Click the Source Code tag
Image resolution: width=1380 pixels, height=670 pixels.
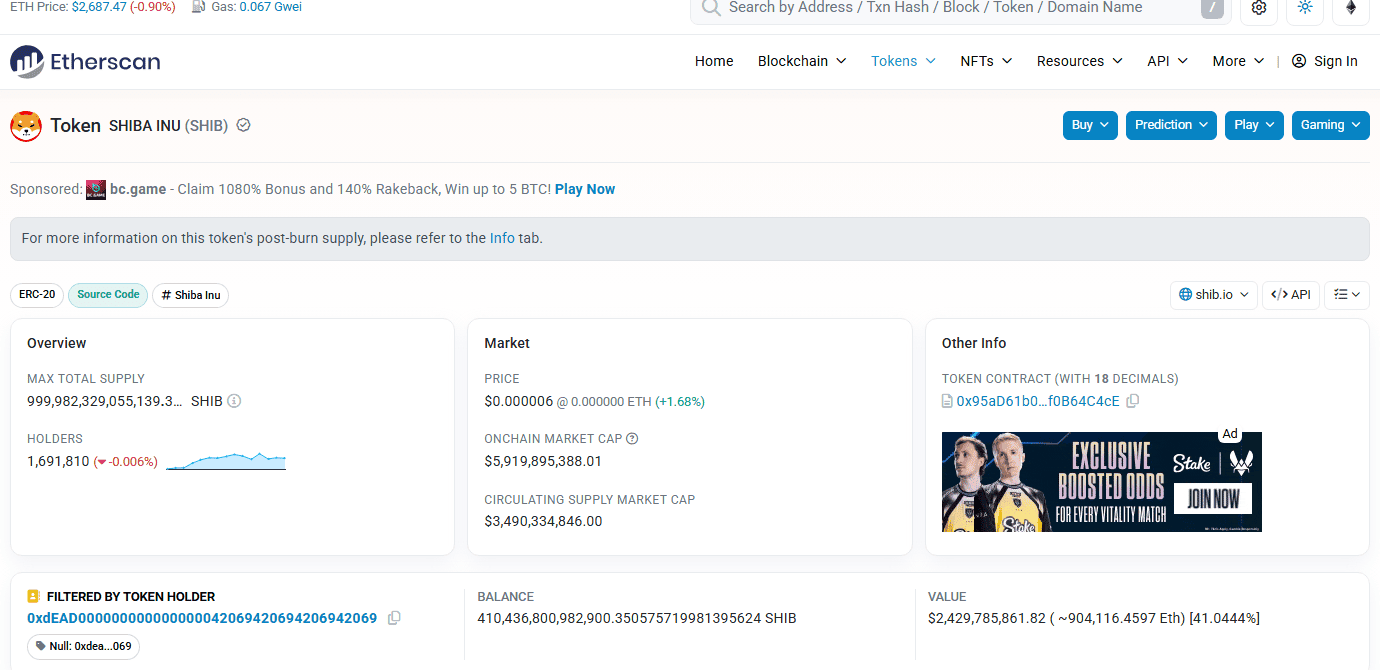pos(108,295)
